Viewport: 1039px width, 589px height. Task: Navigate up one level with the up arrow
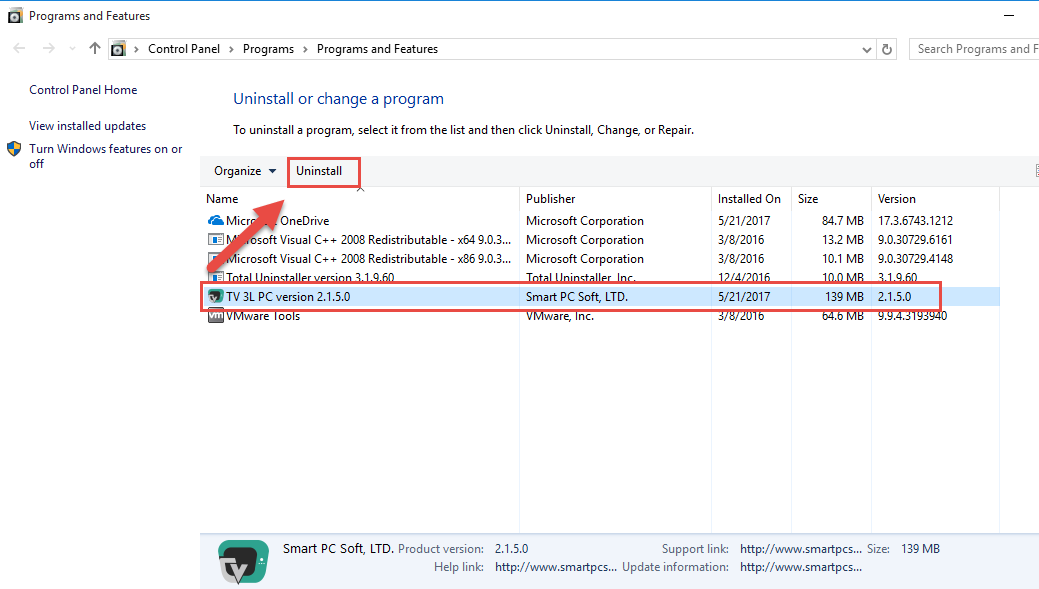point(95,48)
